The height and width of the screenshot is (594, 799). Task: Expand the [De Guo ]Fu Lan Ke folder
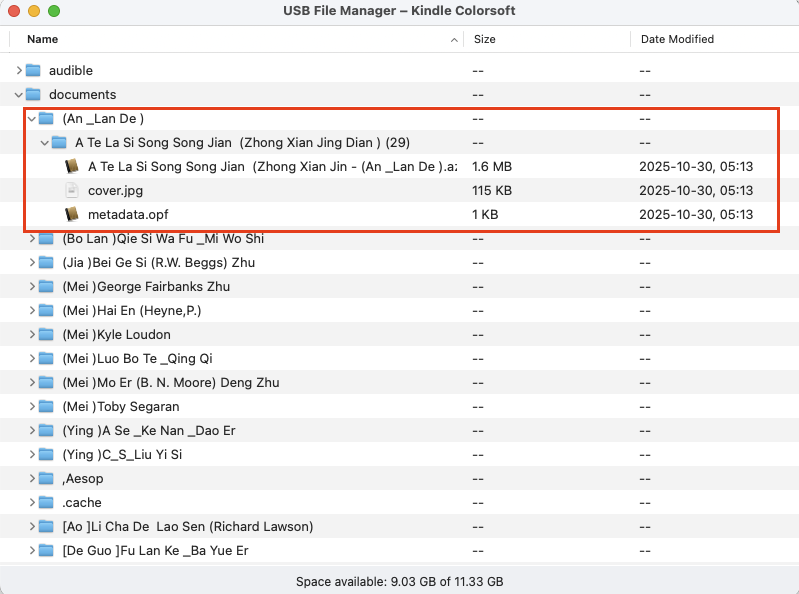click(x=32, y=550)
